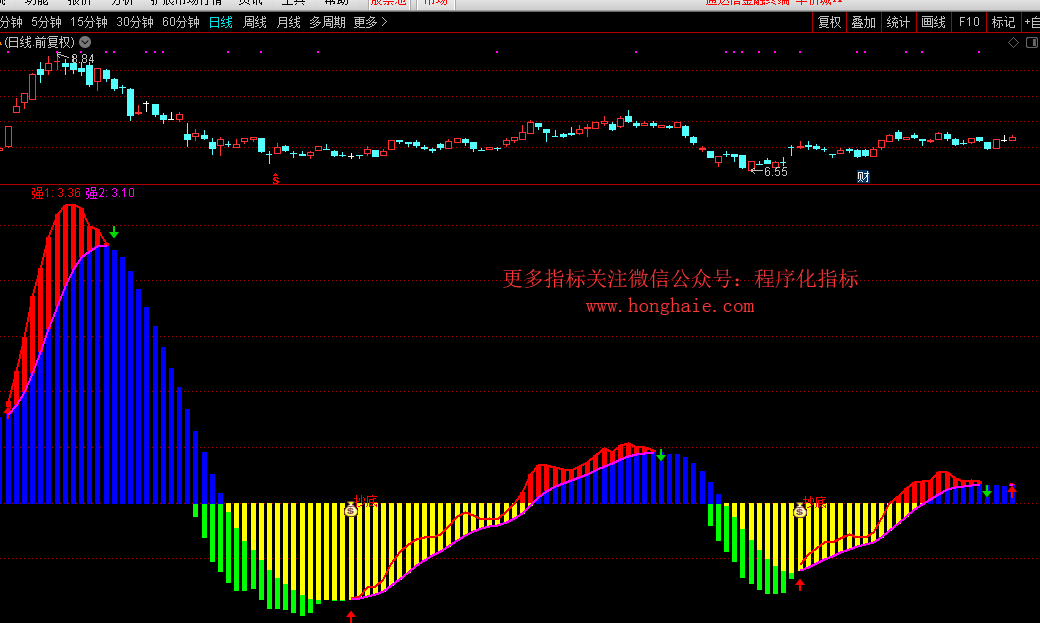Click the left money bag 抄底 icon
1040x623 pixels.
(351, 511)
